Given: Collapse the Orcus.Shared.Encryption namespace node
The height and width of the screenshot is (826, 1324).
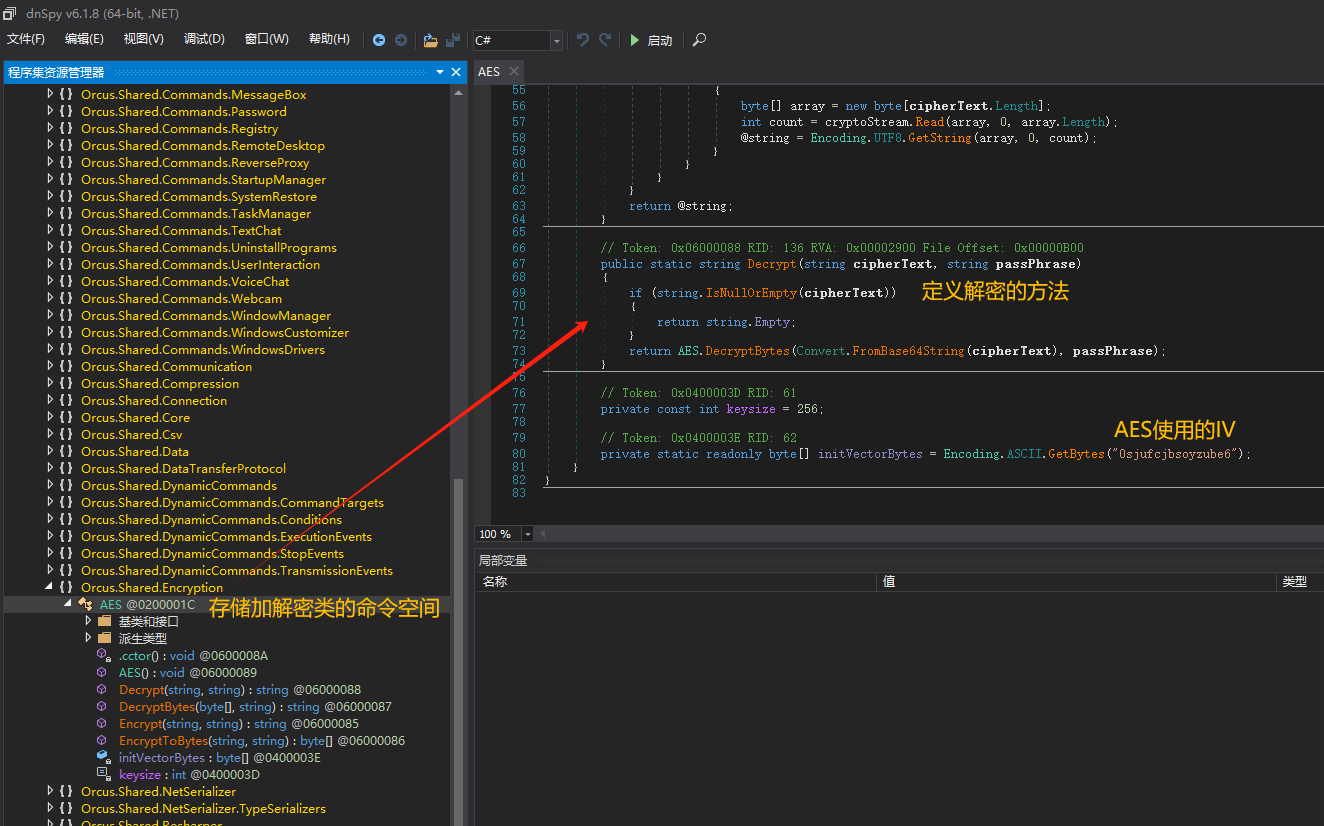Looking at the screenshot, I should coord(50,587).
